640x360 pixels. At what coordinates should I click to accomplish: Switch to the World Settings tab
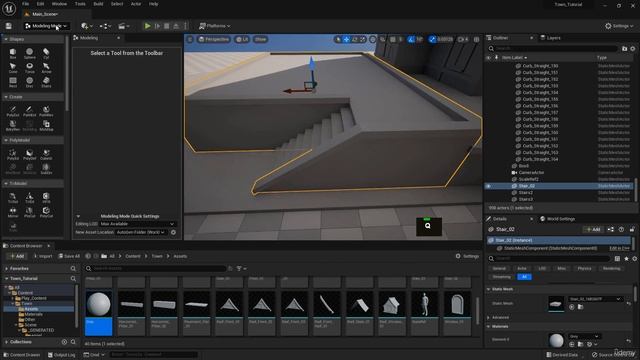[x=558, y=219]
